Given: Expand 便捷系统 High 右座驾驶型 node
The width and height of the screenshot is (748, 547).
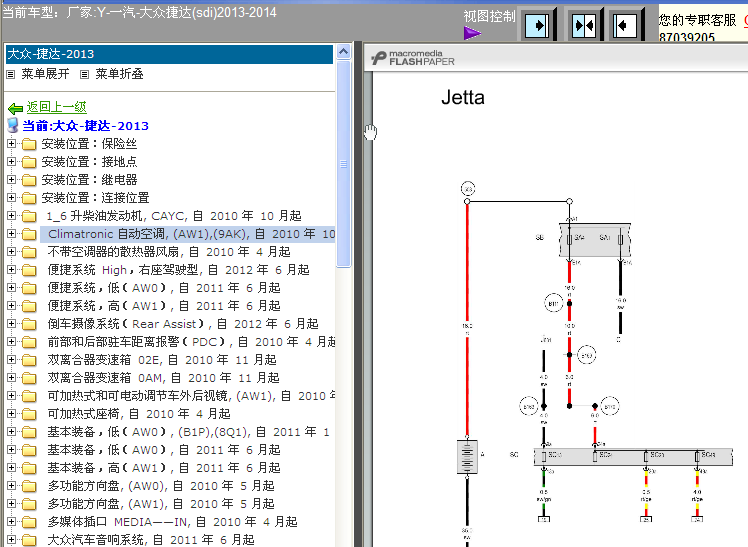Looking at the screenshot, I should pos(11,269).
